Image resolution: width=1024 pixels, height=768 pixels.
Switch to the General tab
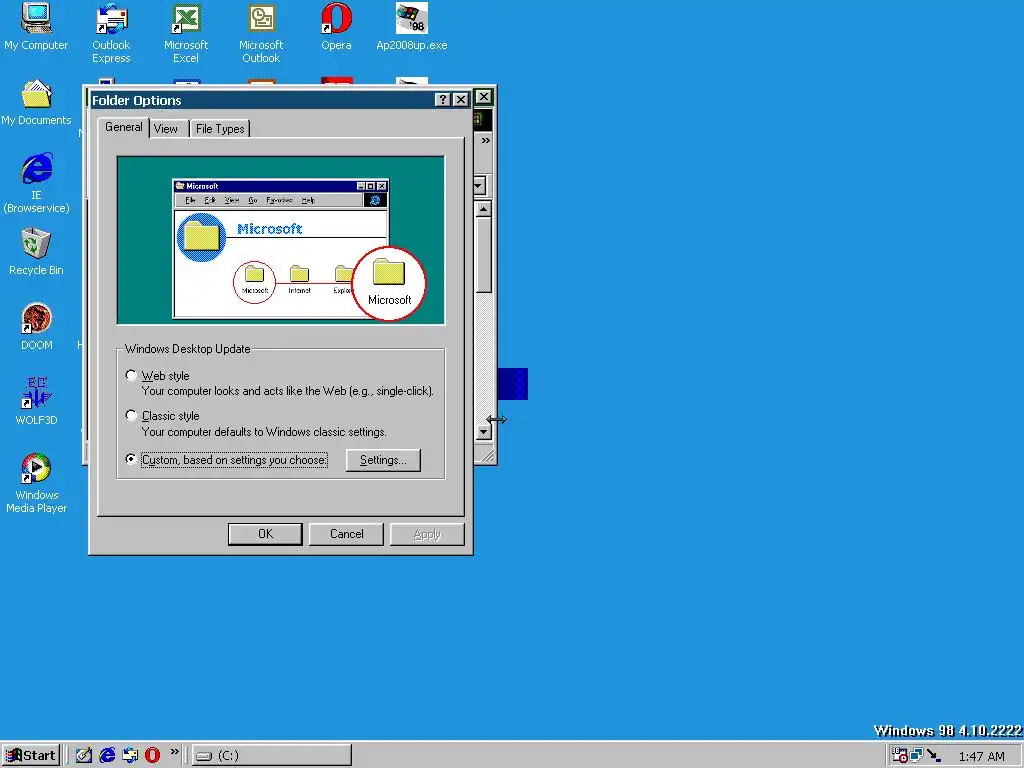click(123, 127)
